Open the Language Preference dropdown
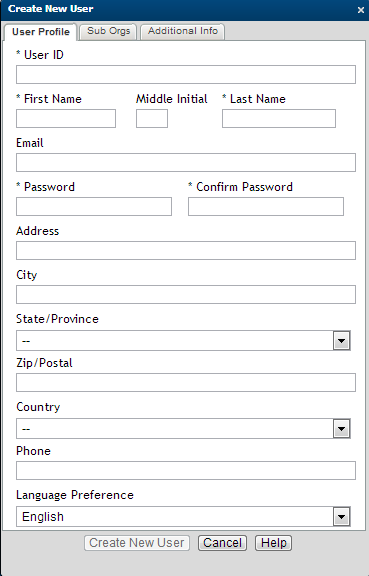369x576 pixels. point(183,516)
